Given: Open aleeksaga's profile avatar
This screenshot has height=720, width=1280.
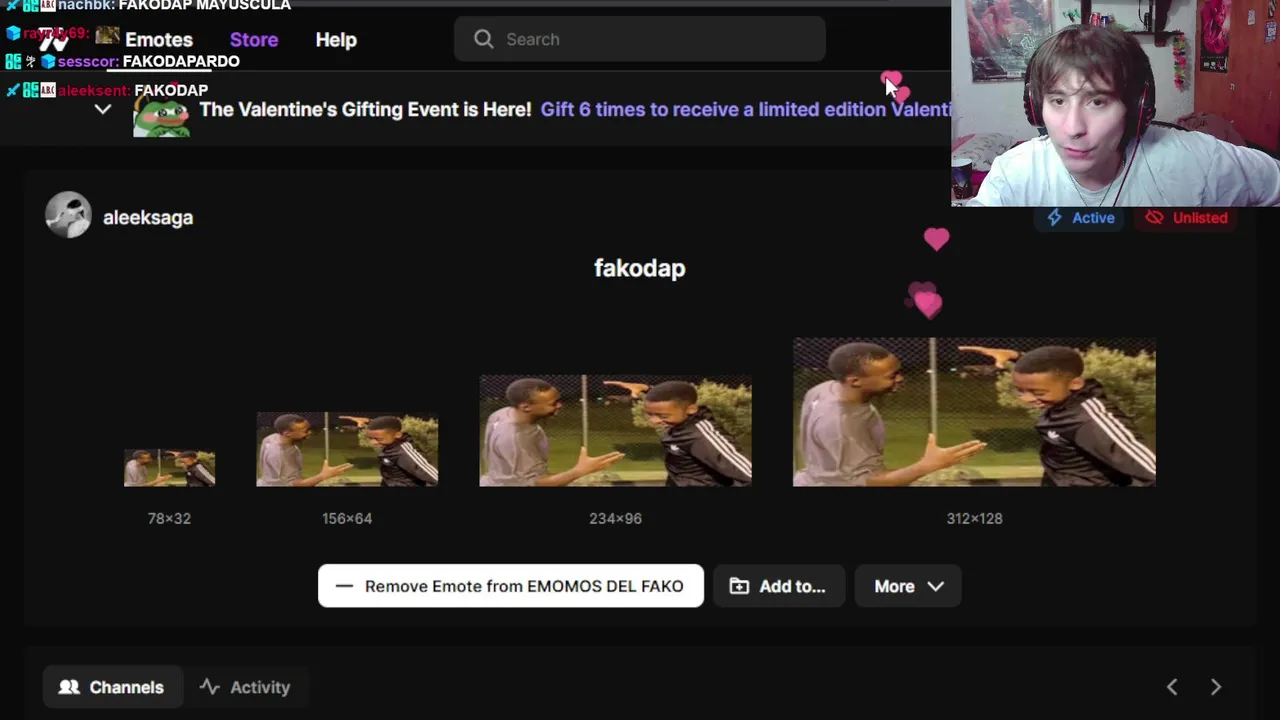Looking at the screenshot, I should tap(68, 215).
